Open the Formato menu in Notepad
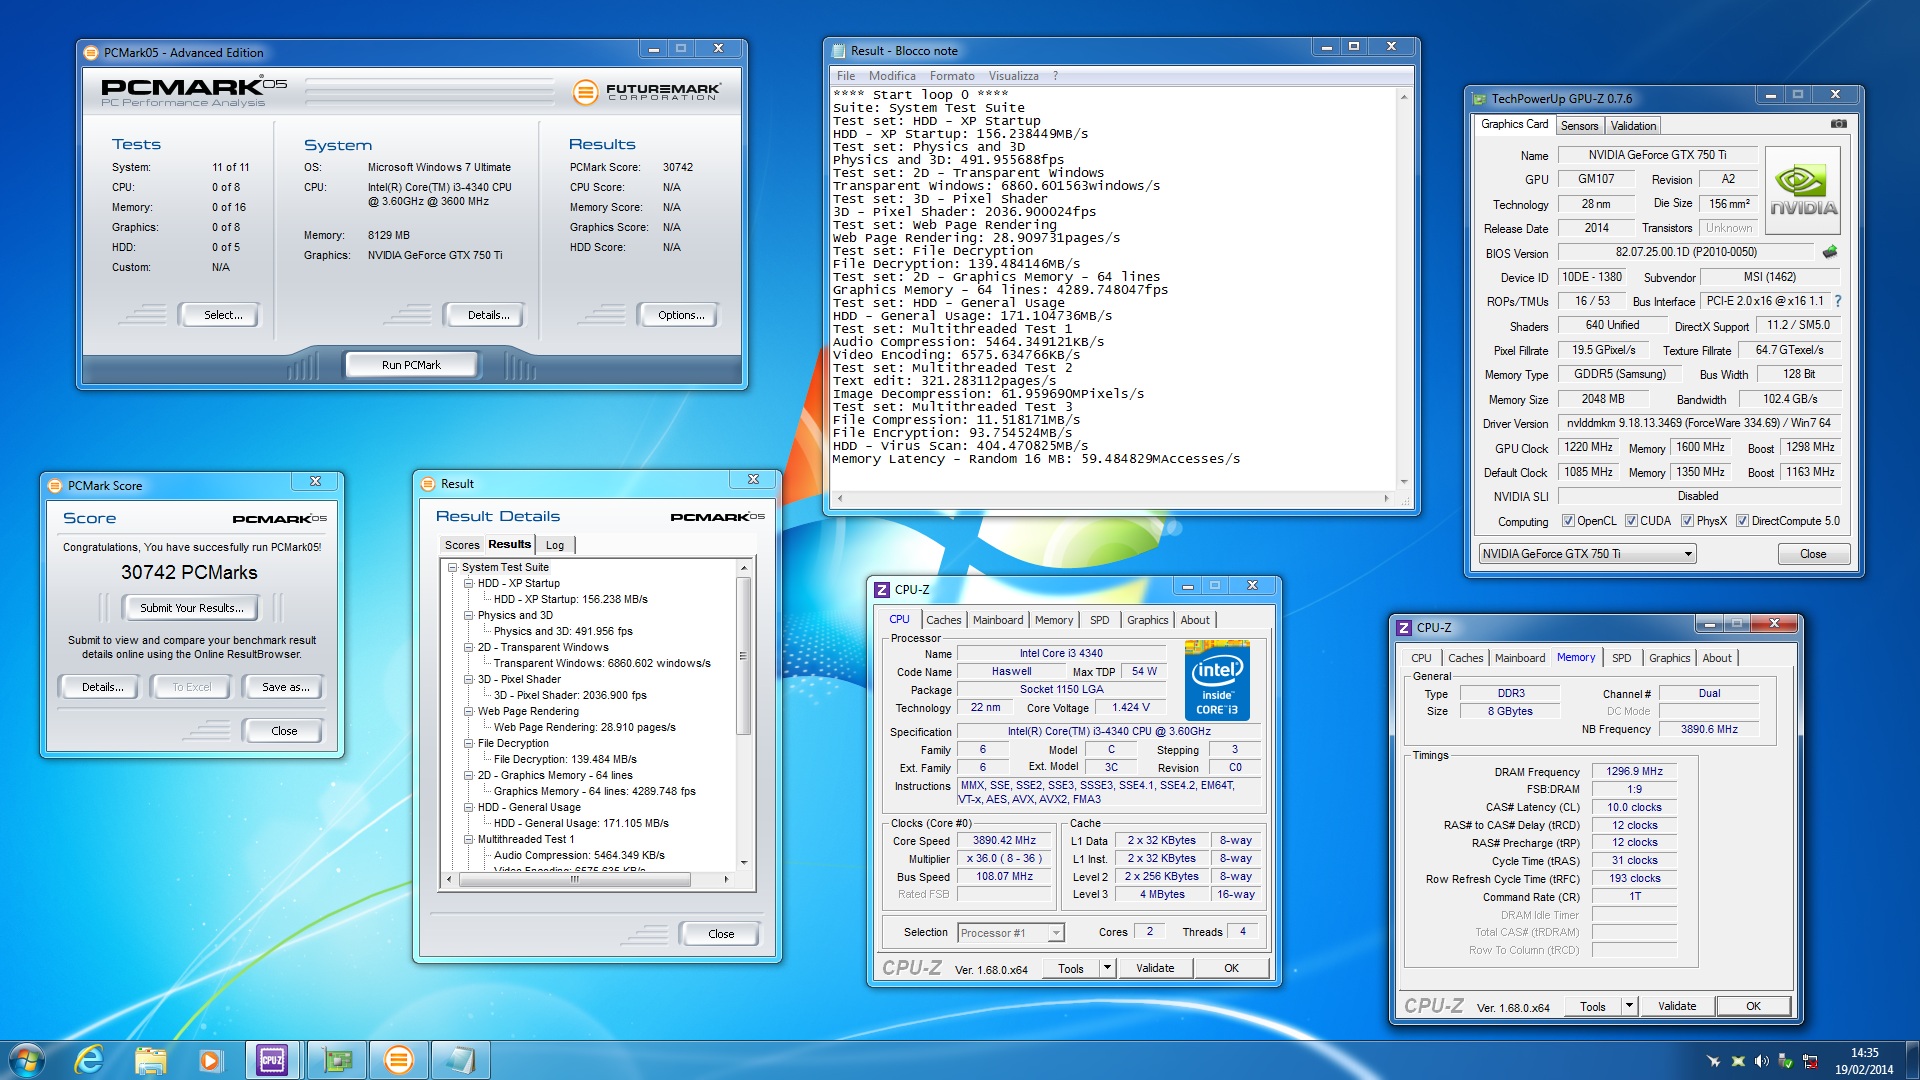 pyautogui.click(x=952, y=76)
